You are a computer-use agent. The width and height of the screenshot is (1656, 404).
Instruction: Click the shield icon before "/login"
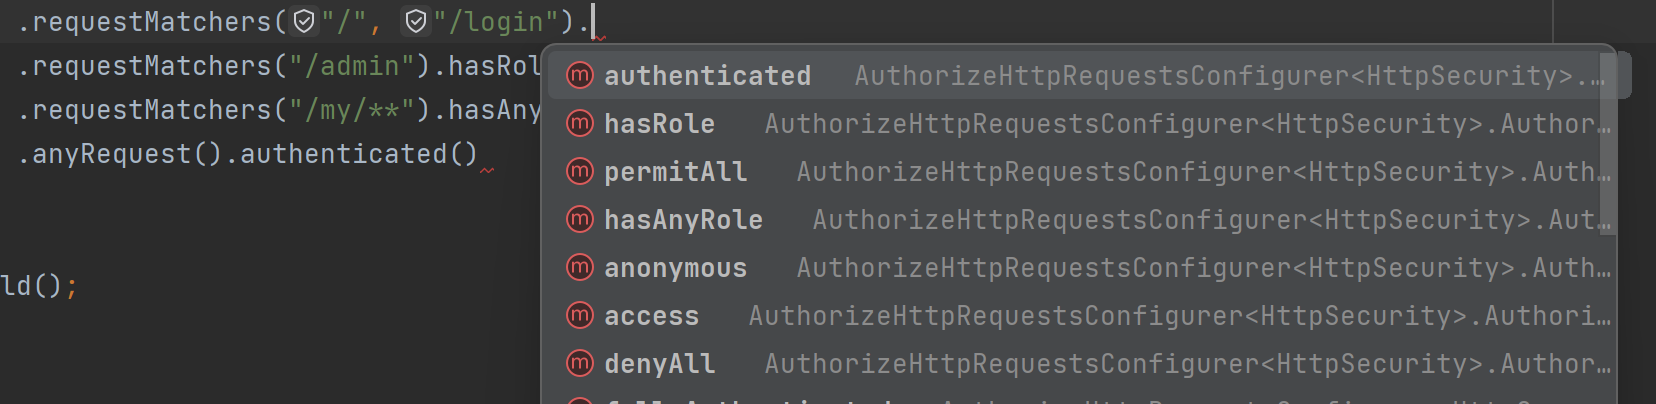point(416,21)
